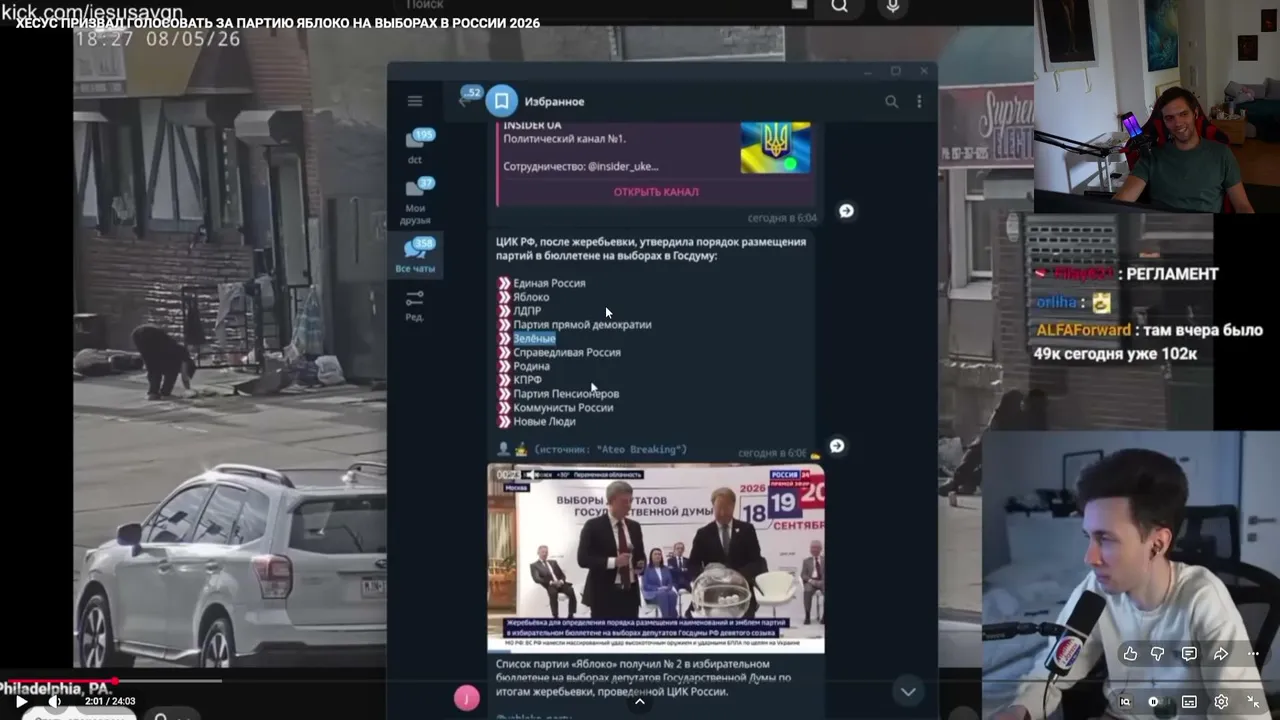Open the Ред. folder editor
This screenshot has width=1280, height=720.
coord(415,305)
